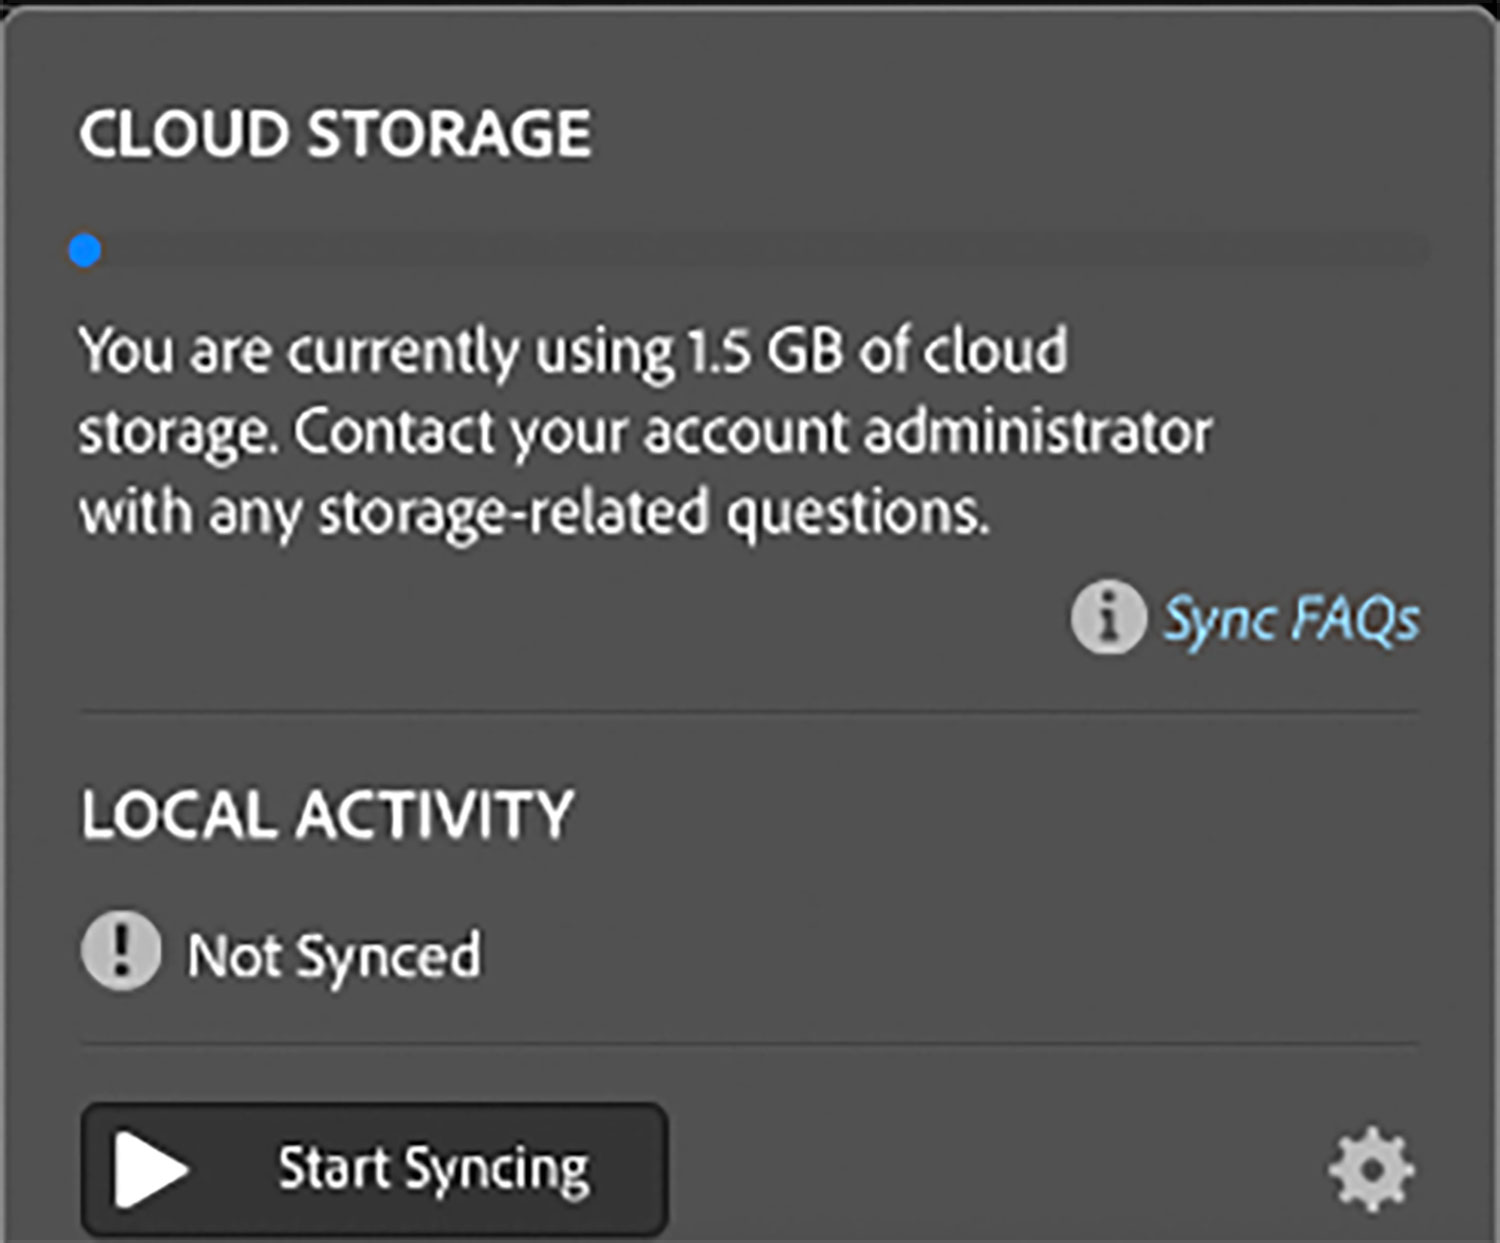Click the blue storage usage dot
This screenshot has height=1243, width=1500.
pyautogui.click(x=85, y=250)
